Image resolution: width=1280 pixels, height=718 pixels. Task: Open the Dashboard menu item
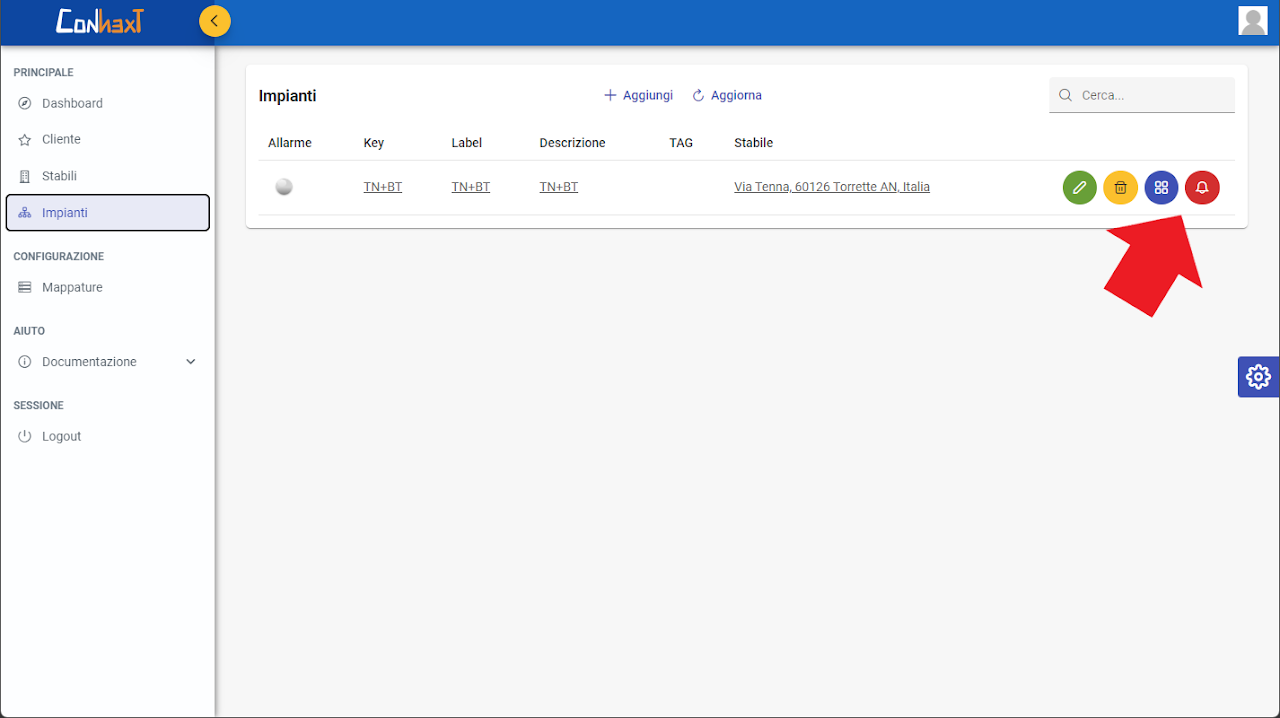coord(72,103)
